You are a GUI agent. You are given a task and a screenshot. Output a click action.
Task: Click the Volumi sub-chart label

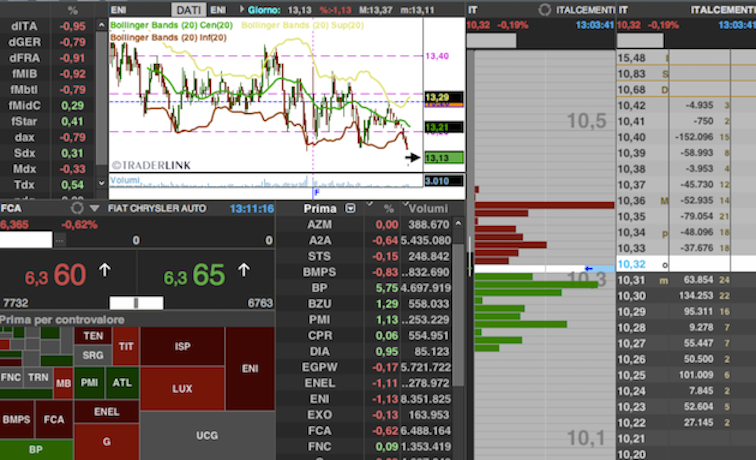[125, 180]
